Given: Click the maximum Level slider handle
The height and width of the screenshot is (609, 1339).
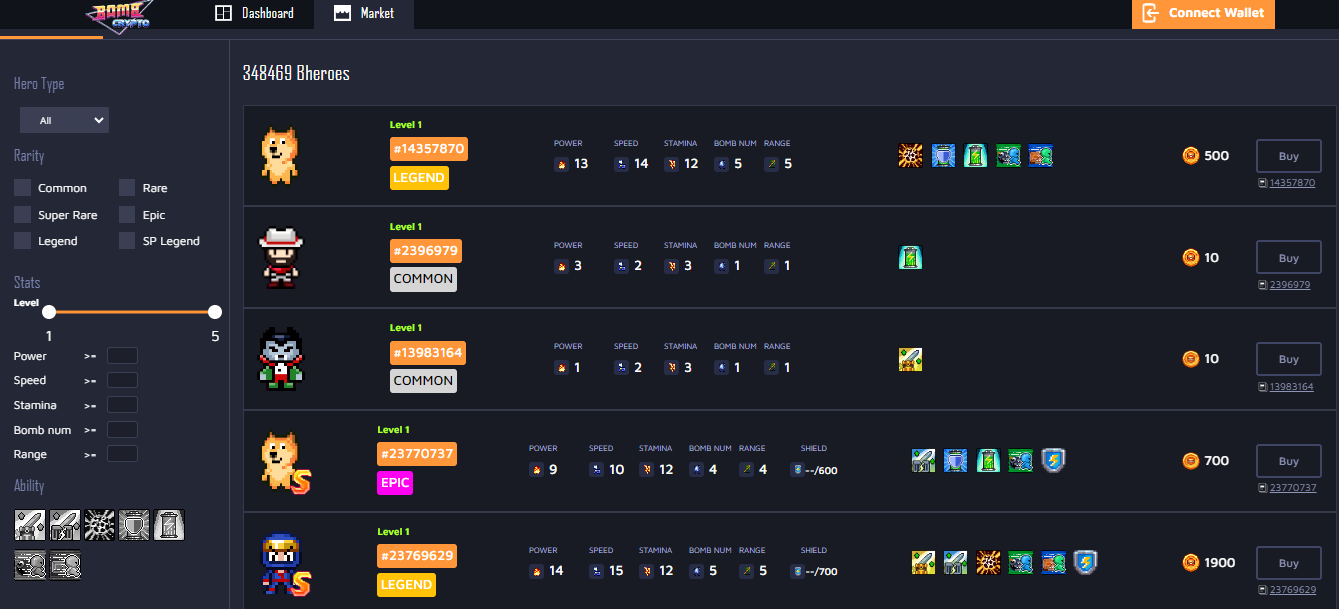Looking at the screenshot, I should click(215, 312).
